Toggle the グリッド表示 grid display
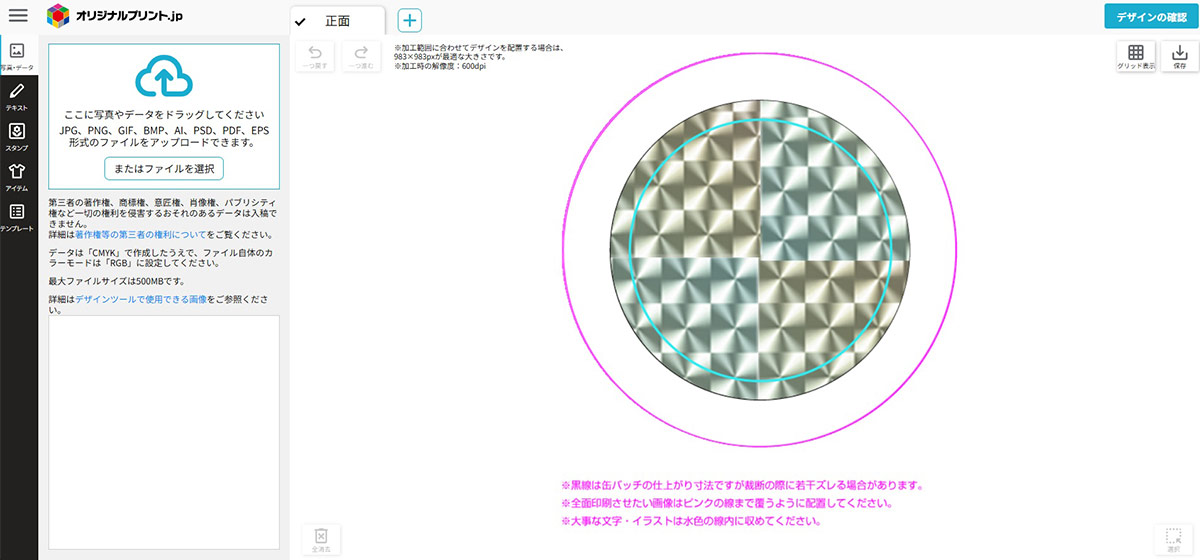1200x560 pixels. [x=1136, y=57]
